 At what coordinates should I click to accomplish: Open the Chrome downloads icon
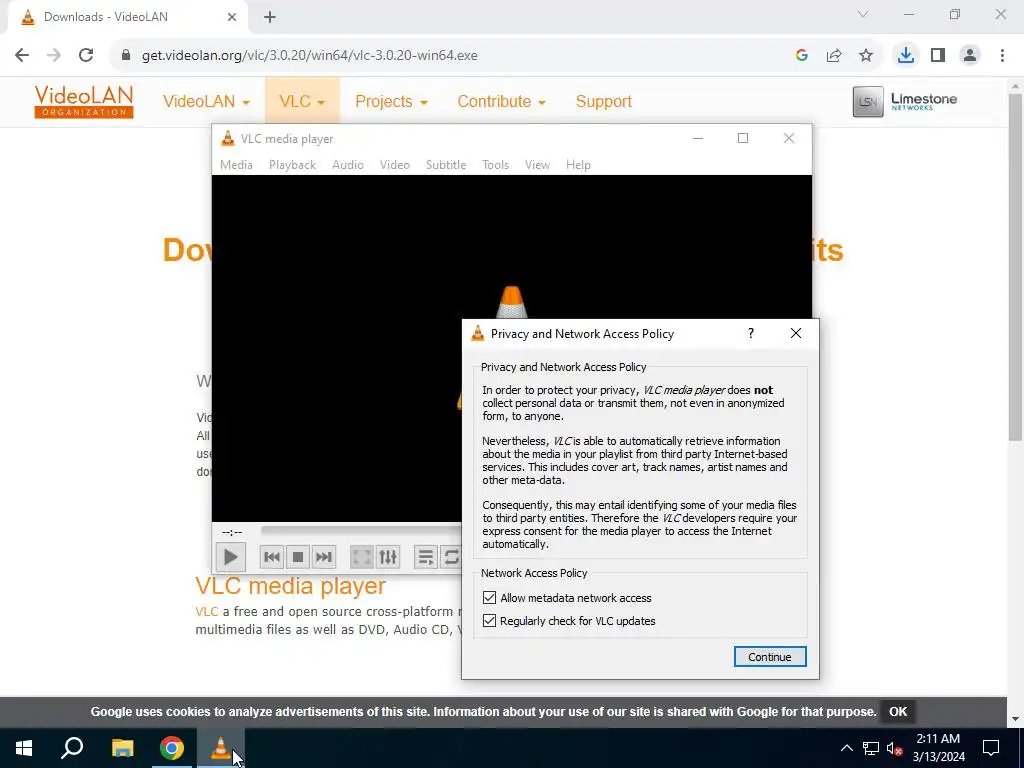click(x=906, y=56)
